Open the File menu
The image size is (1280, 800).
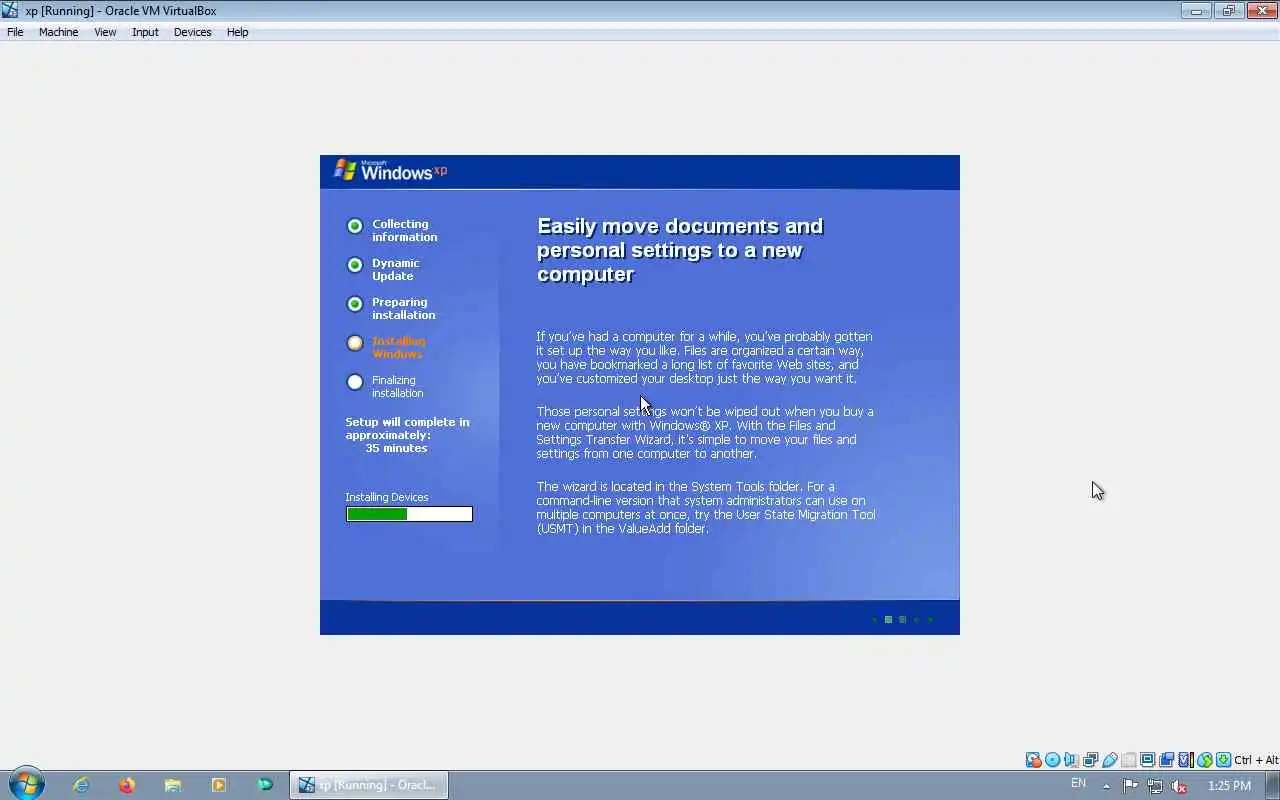coord(15,32)
